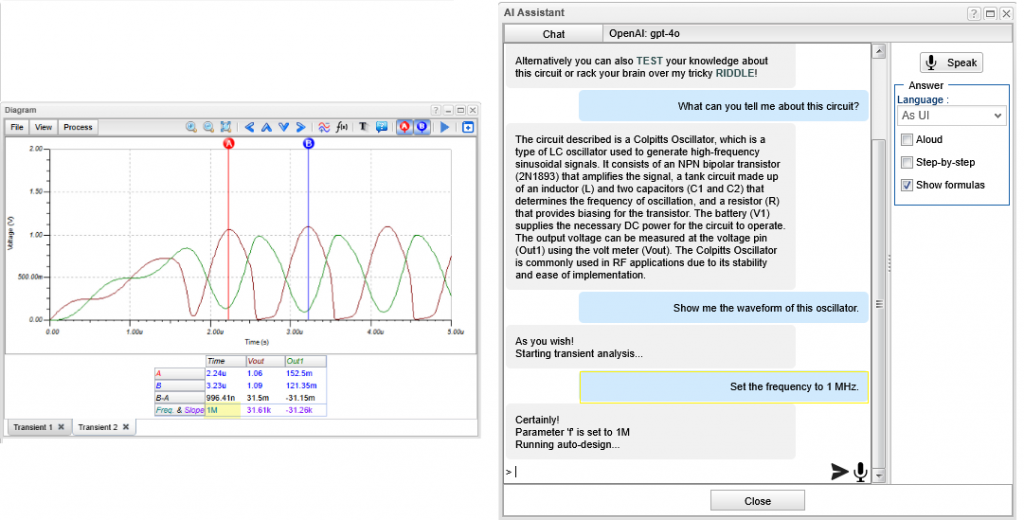1024x520 pixels.
Task: Click the blue play run icon
Action: [445, 127]
